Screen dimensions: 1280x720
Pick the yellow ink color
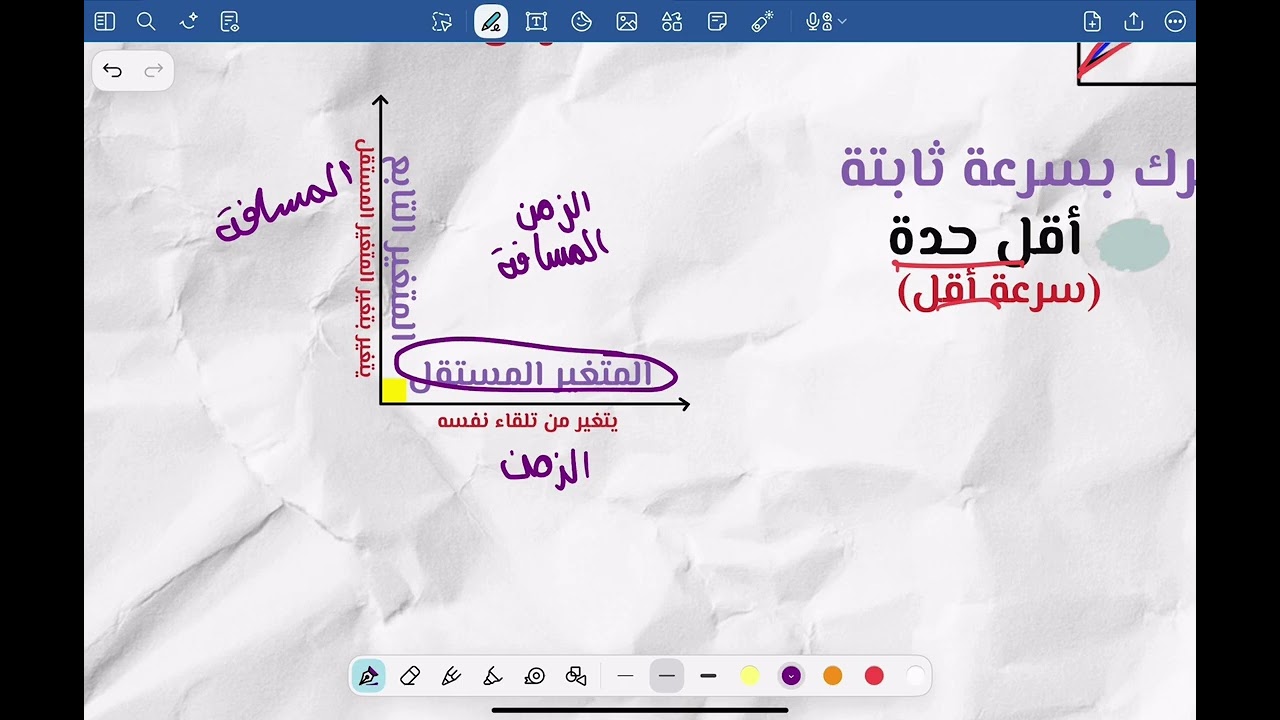click(750, 676)
